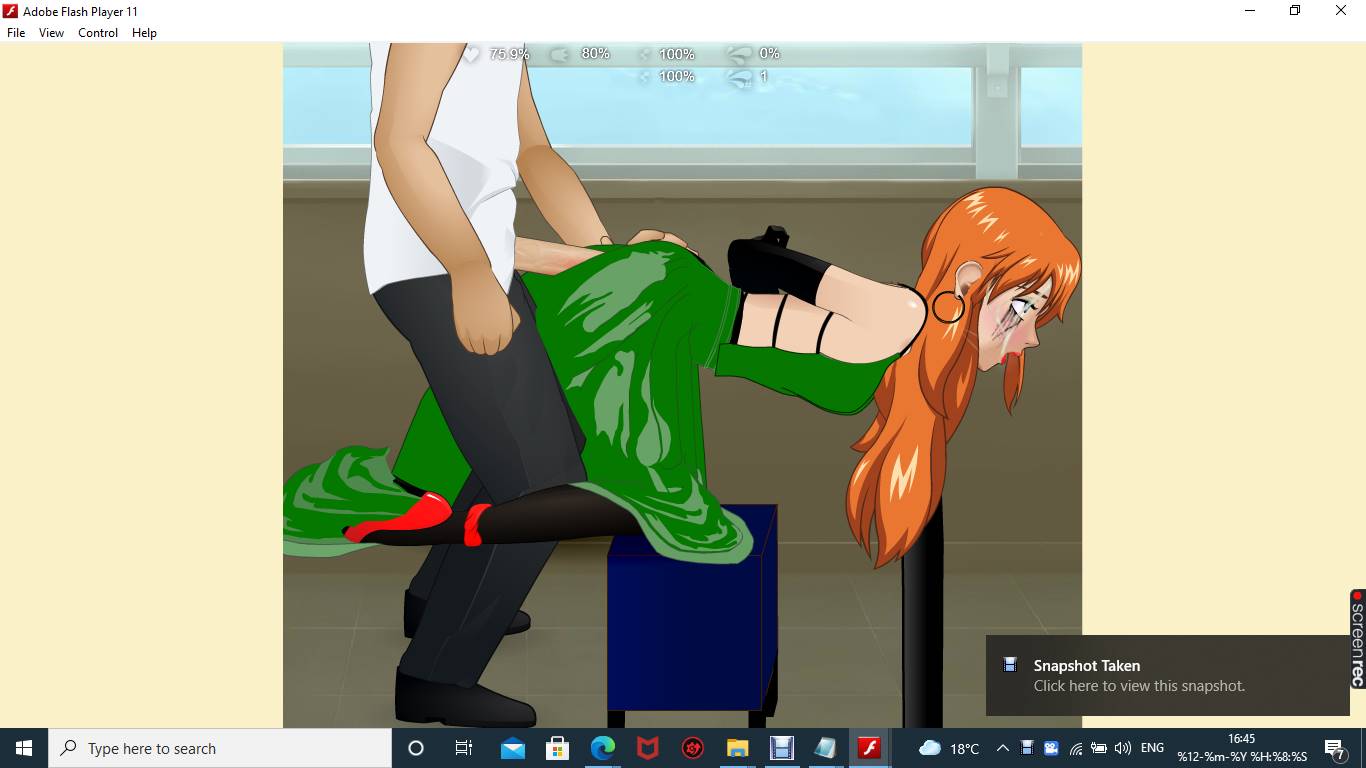Click the Cortana circle icon in taskbar
The height and width of the screenshot is (768, 1366).
416,748
